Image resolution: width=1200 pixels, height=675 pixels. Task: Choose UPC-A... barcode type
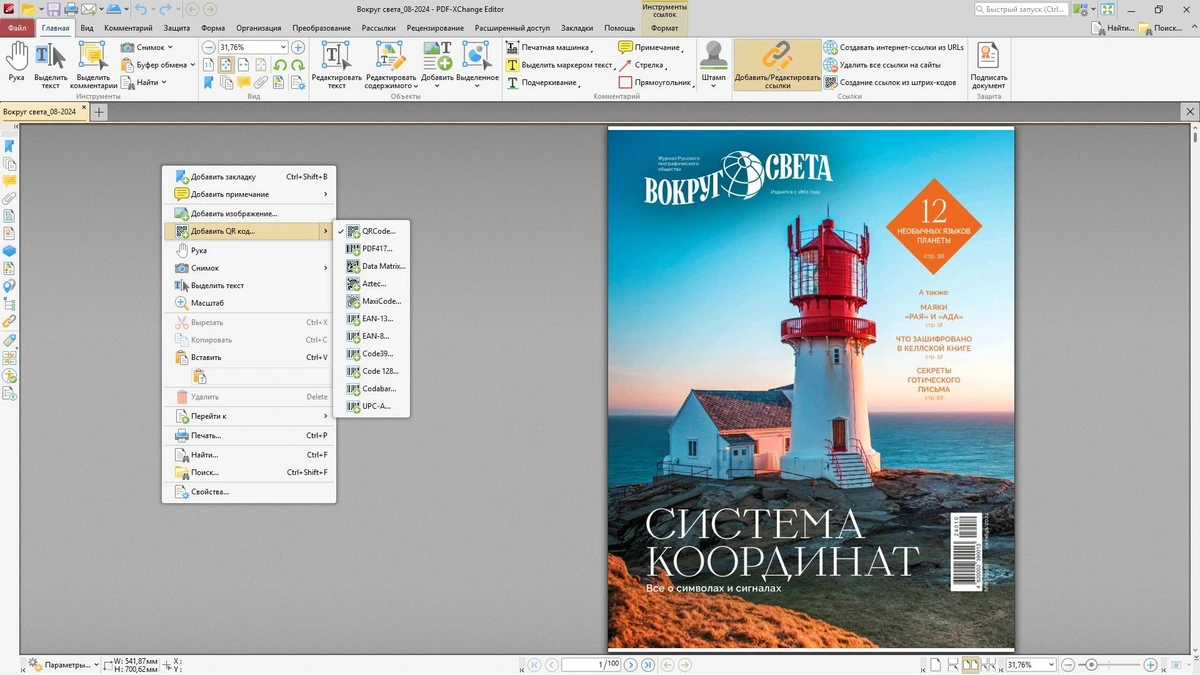(x=371, y=406)
